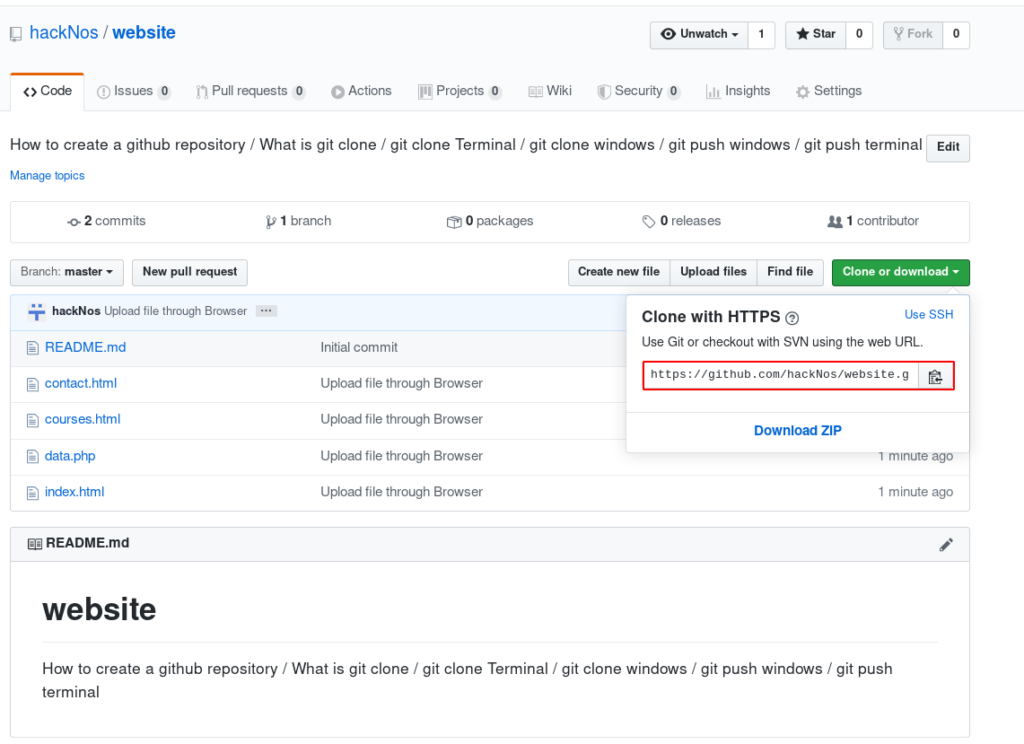Open the Insights tab
The width and height of the screenshot is (1024, 744).
click(x=738, y=91)
